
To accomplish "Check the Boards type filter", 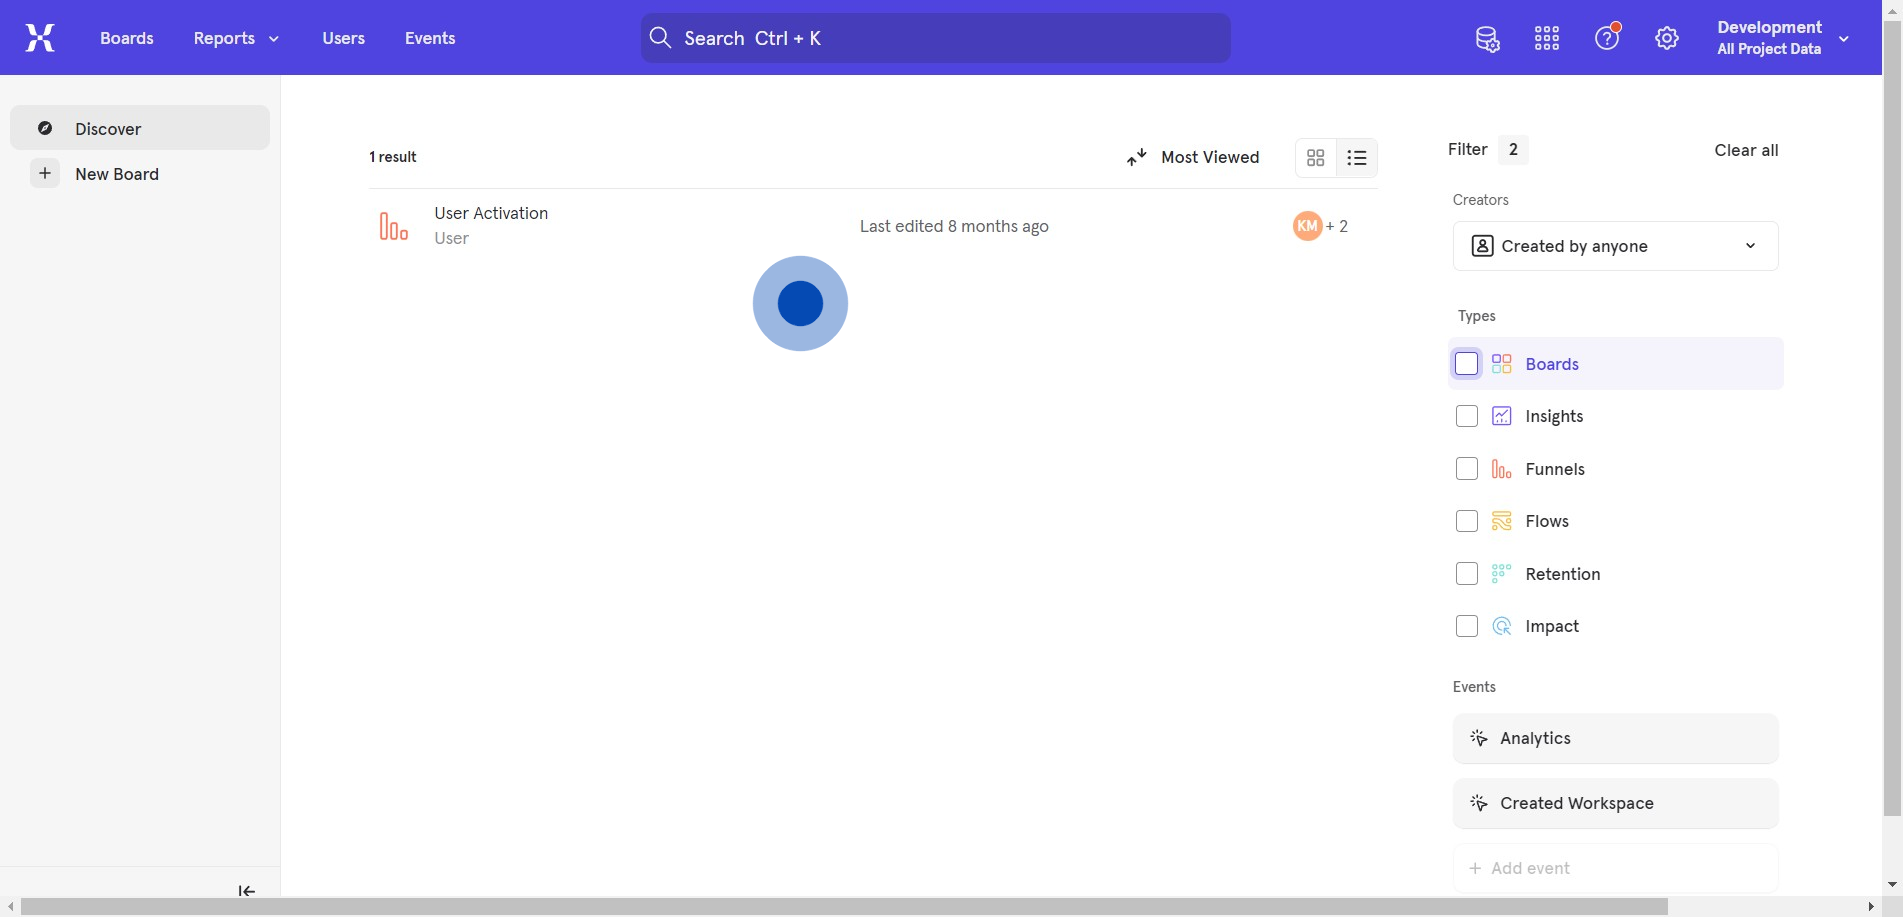I will pos(1466,364).
